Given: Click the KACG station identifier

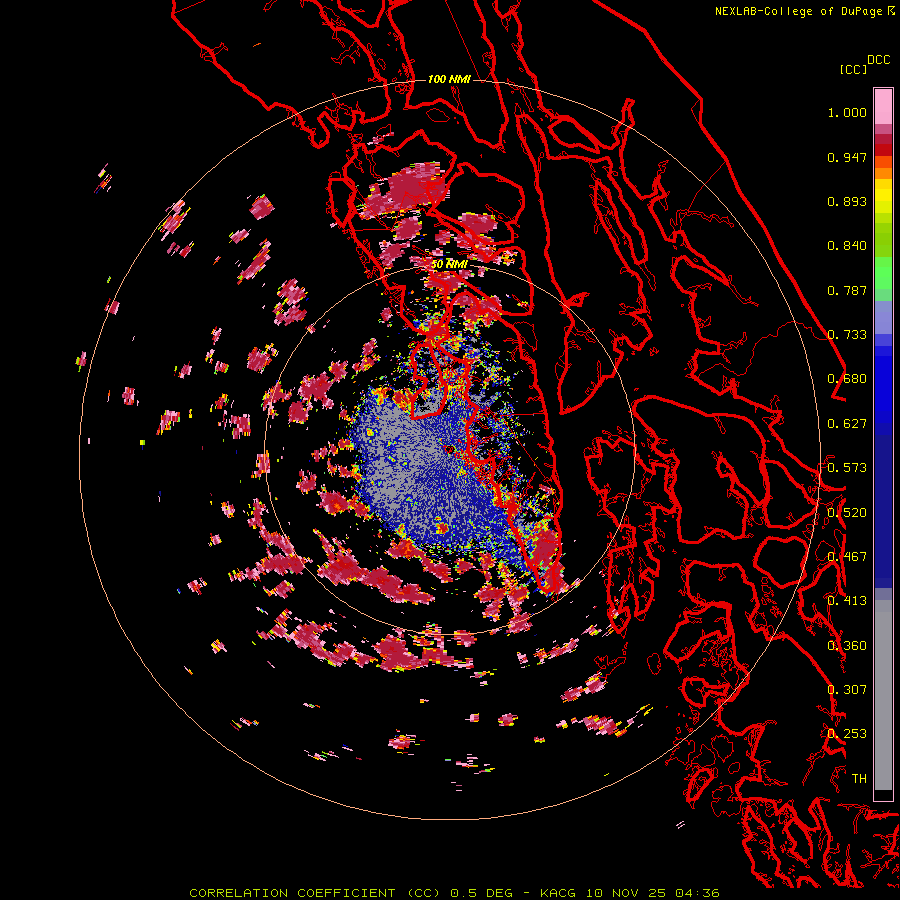Looking at the screenshot, I should (557, 893).
